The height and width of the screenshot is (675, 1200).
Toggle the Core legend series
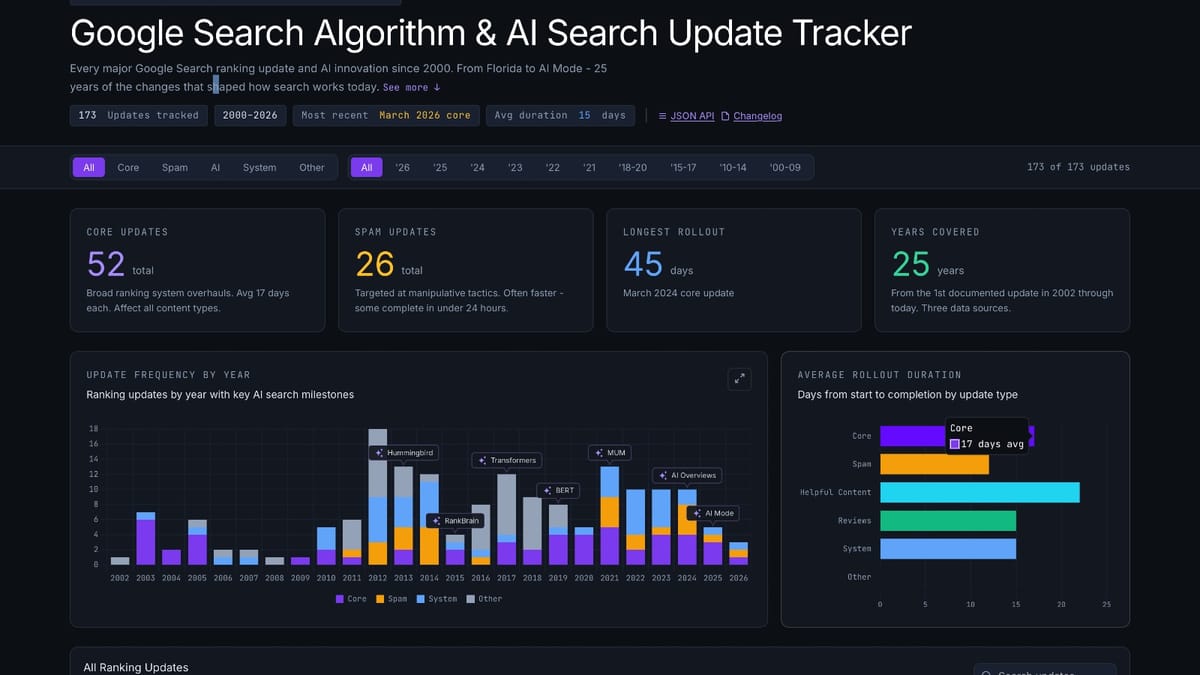click(x=351, y=599)
